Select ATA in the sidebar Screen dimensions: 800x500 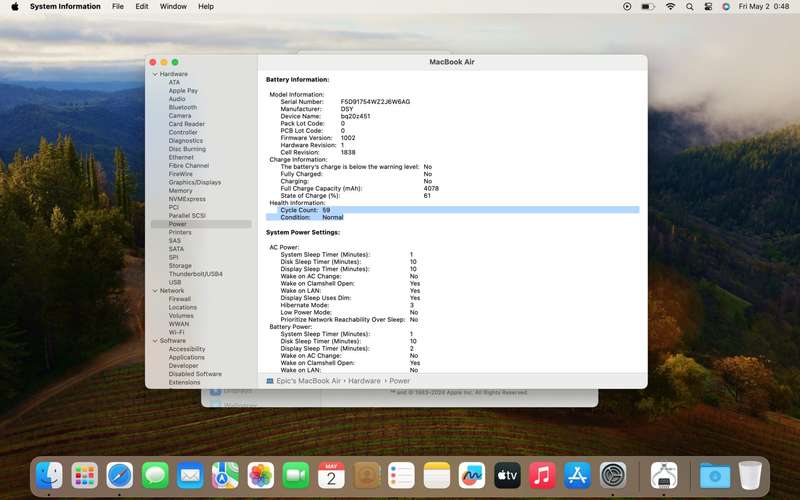pos(174,82)
